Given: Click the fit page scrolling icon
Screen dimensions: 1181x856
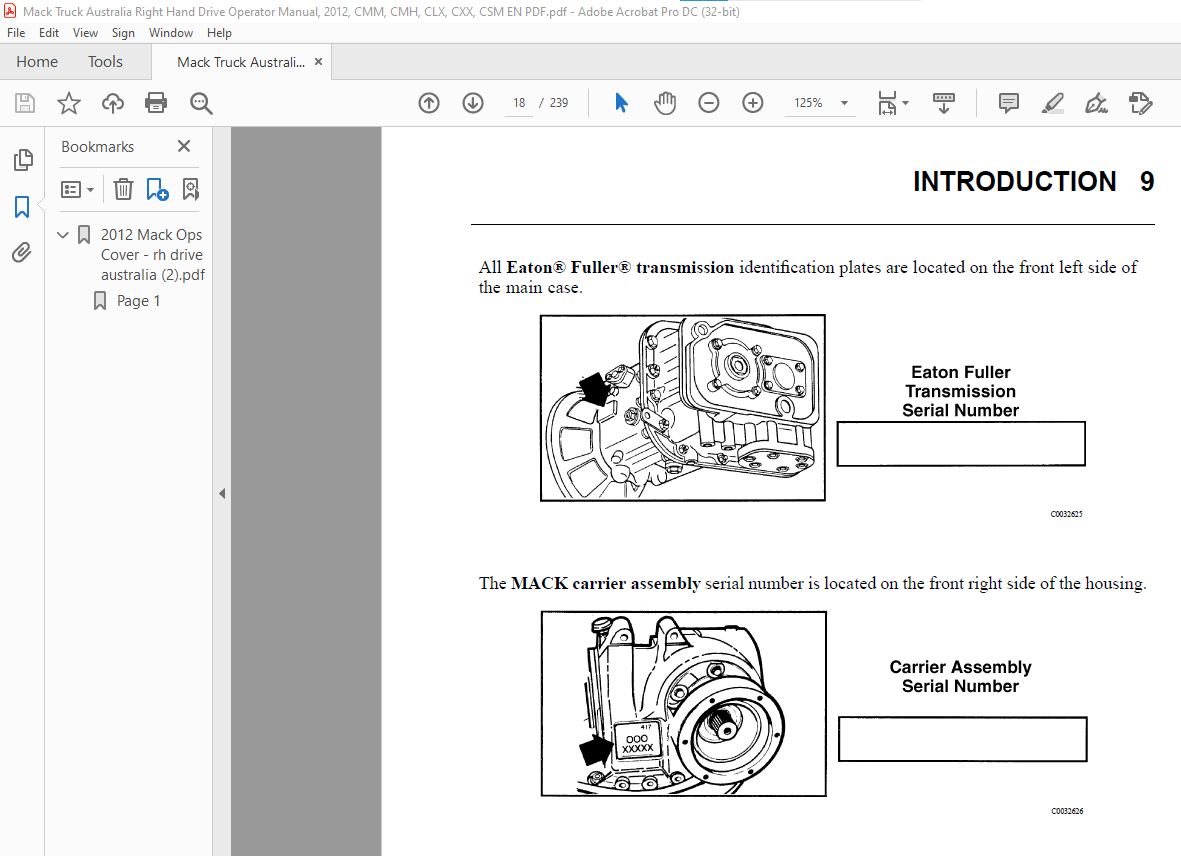Looking at the screenshot, I should click(x=887, y=103).
